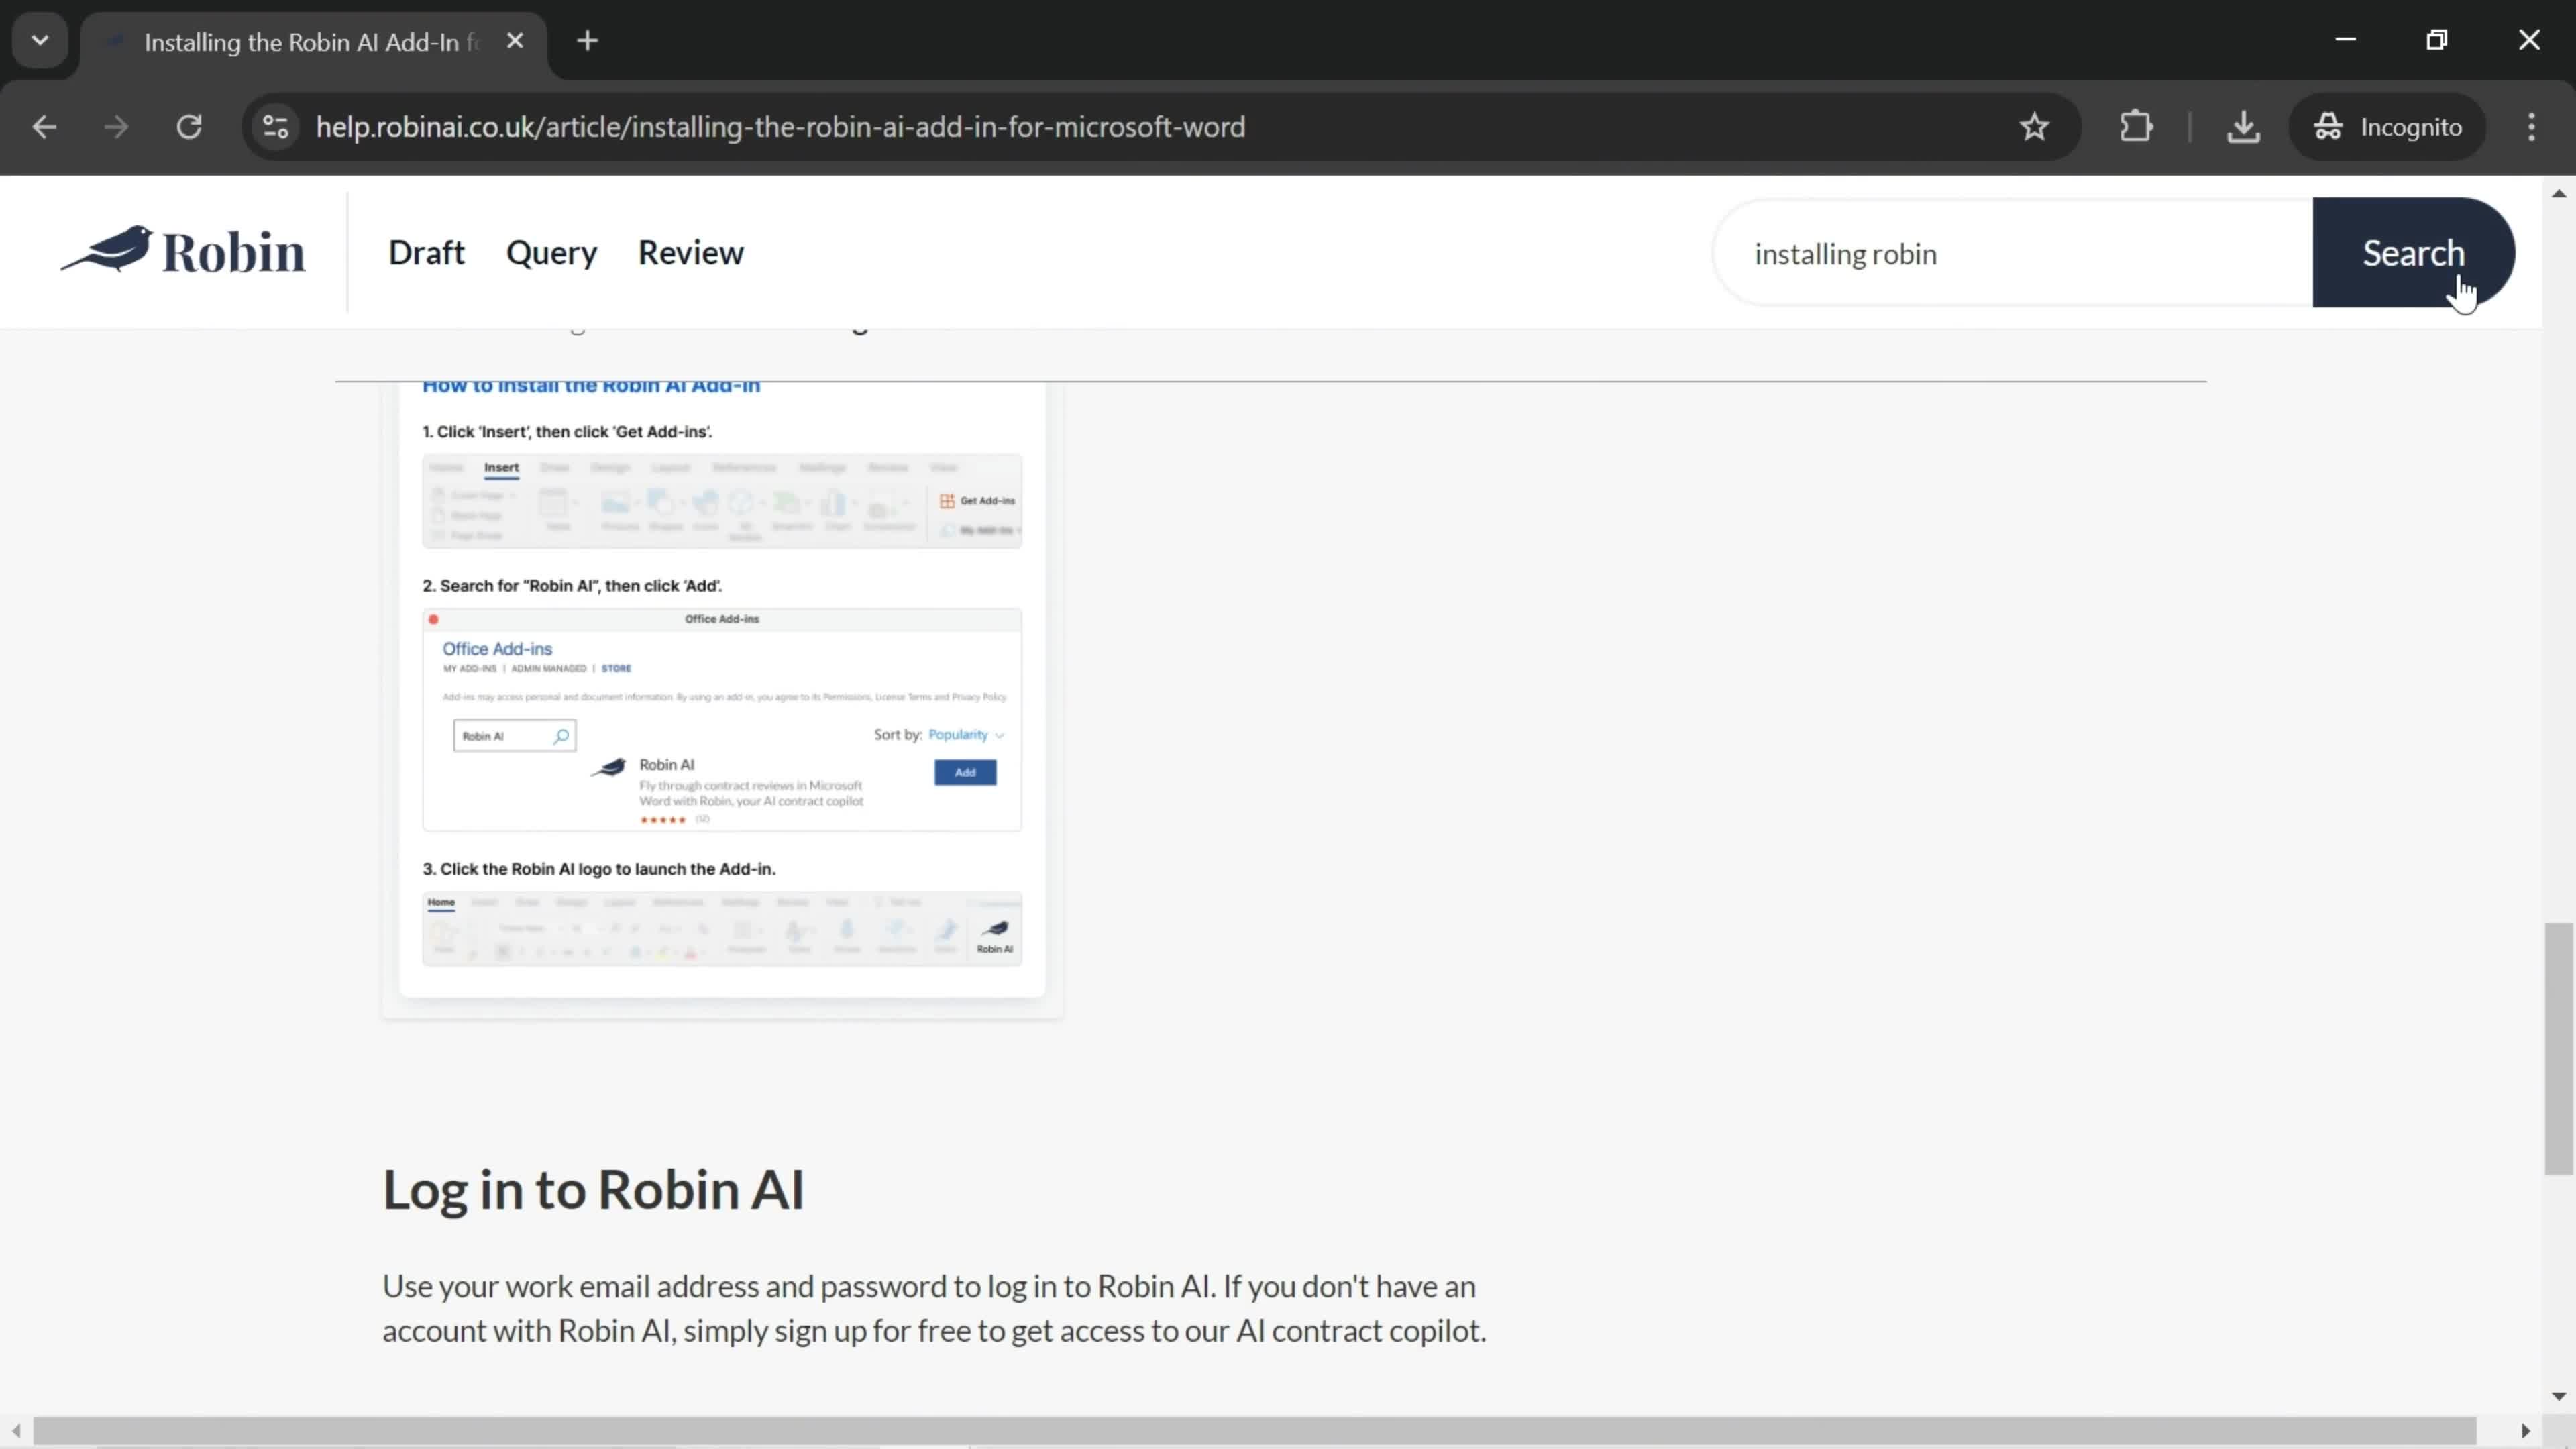Viewport: 2576px width, 1449px height.
Task: Open a new browser tab
Action: click(588, 41)
